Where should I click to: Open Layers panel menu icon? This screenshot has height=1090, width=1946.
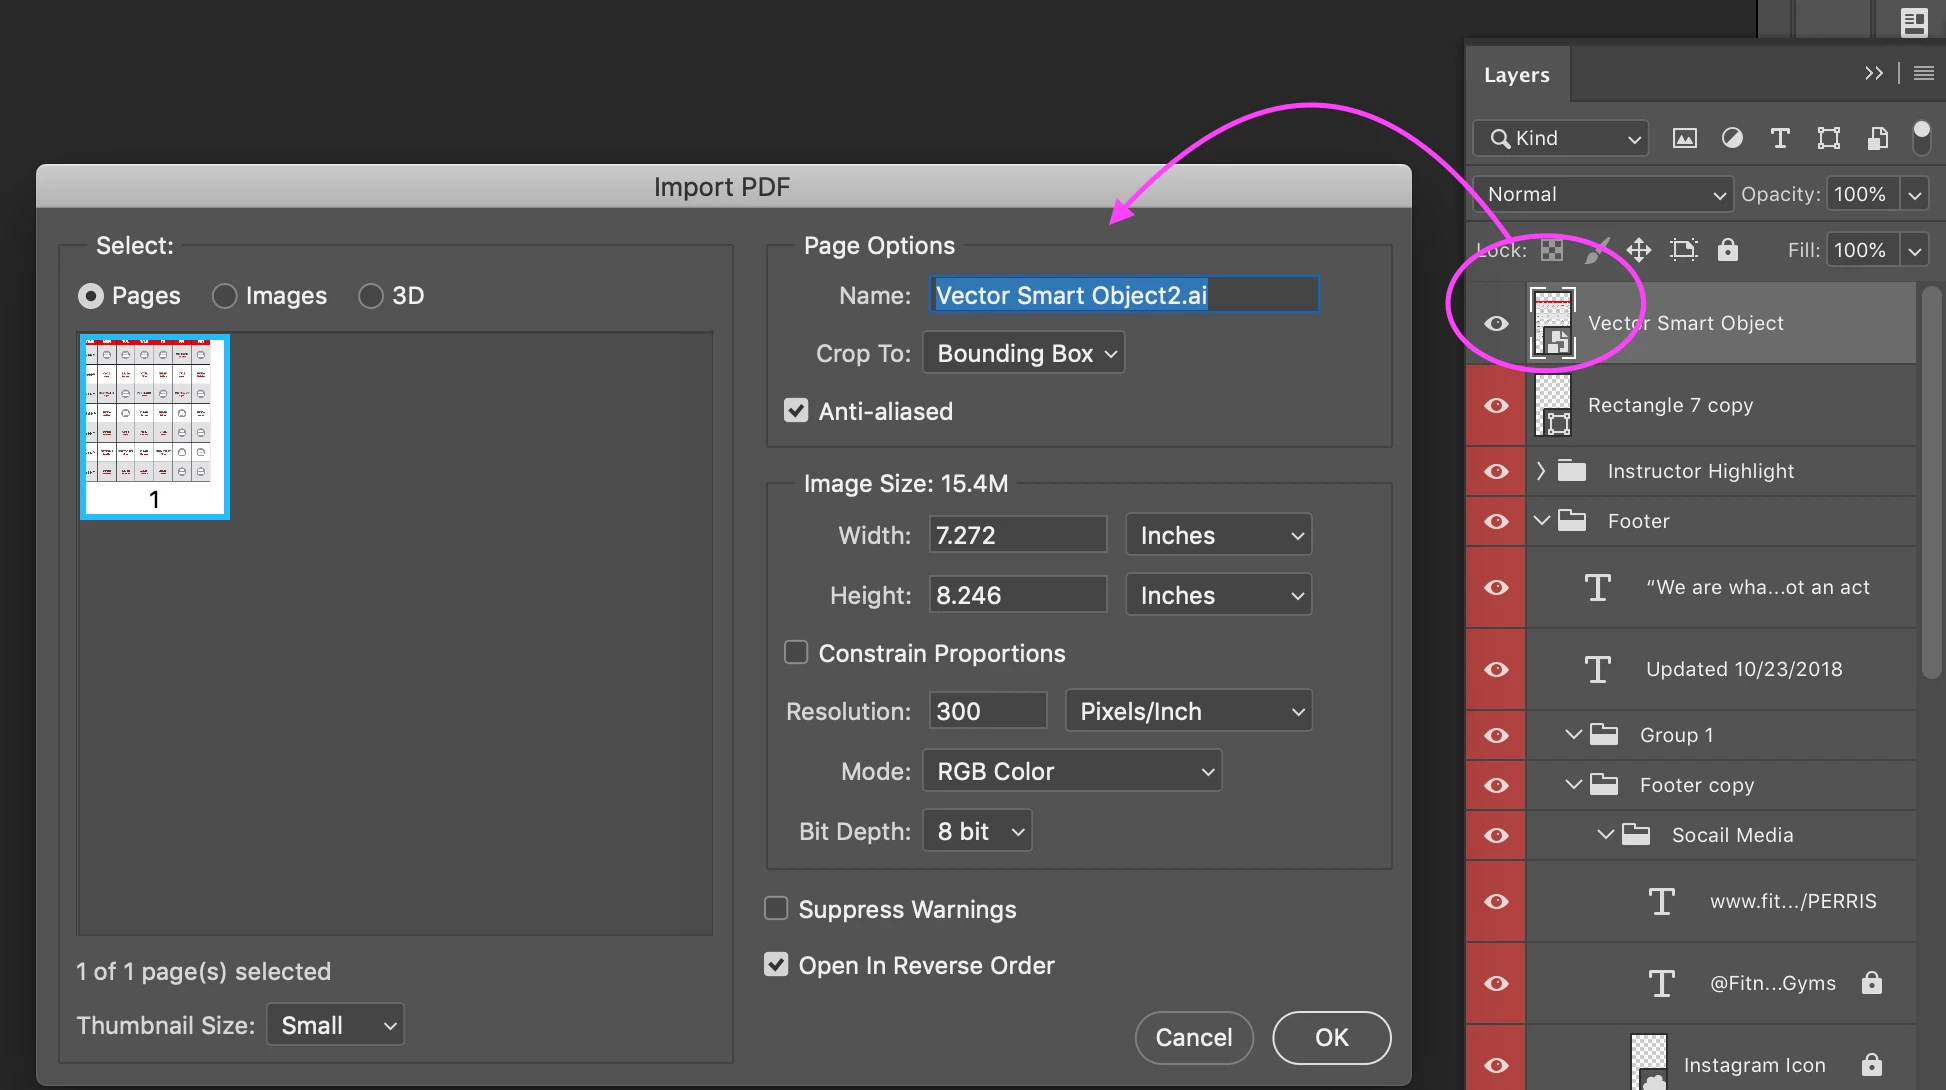pyautogui.click(x=1923, y=73)
